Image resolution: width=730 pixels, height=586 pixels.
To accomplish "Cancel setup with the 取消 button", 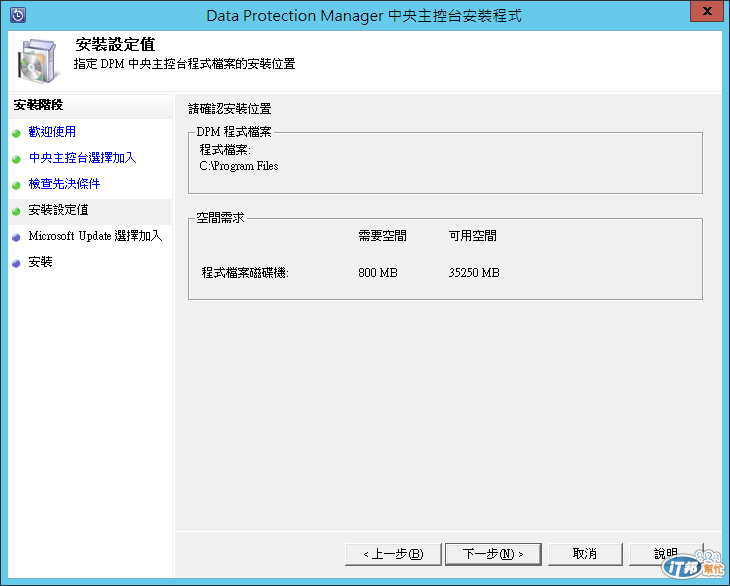I will [x=585, y=554].
